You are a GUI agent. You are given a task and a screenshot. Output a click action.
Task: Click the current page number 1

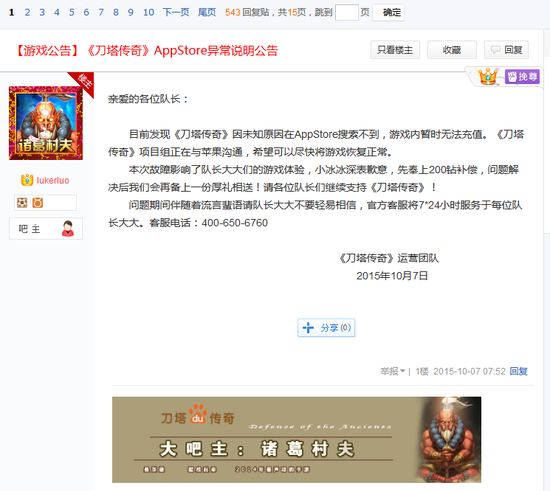[12, 13]
